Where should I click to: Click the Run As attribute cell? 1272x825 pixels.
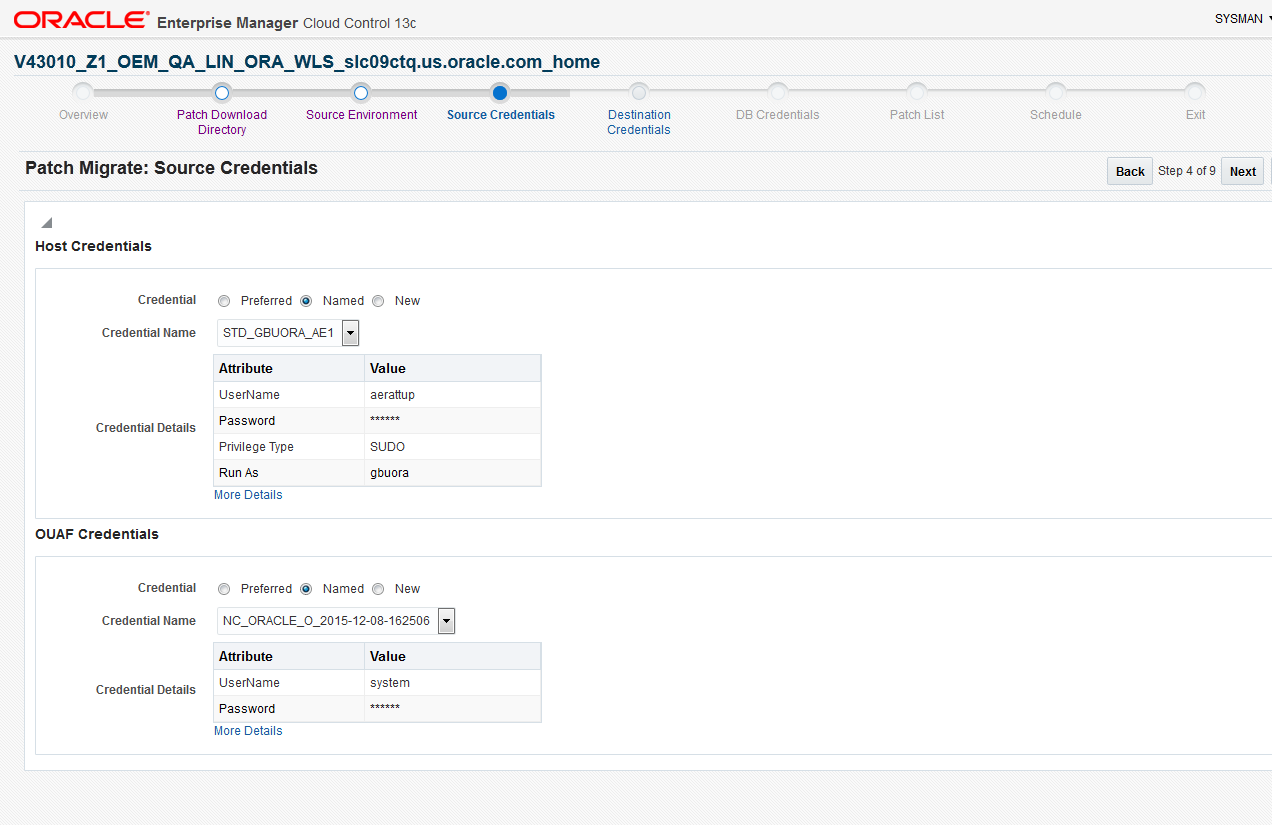point(289,473)
